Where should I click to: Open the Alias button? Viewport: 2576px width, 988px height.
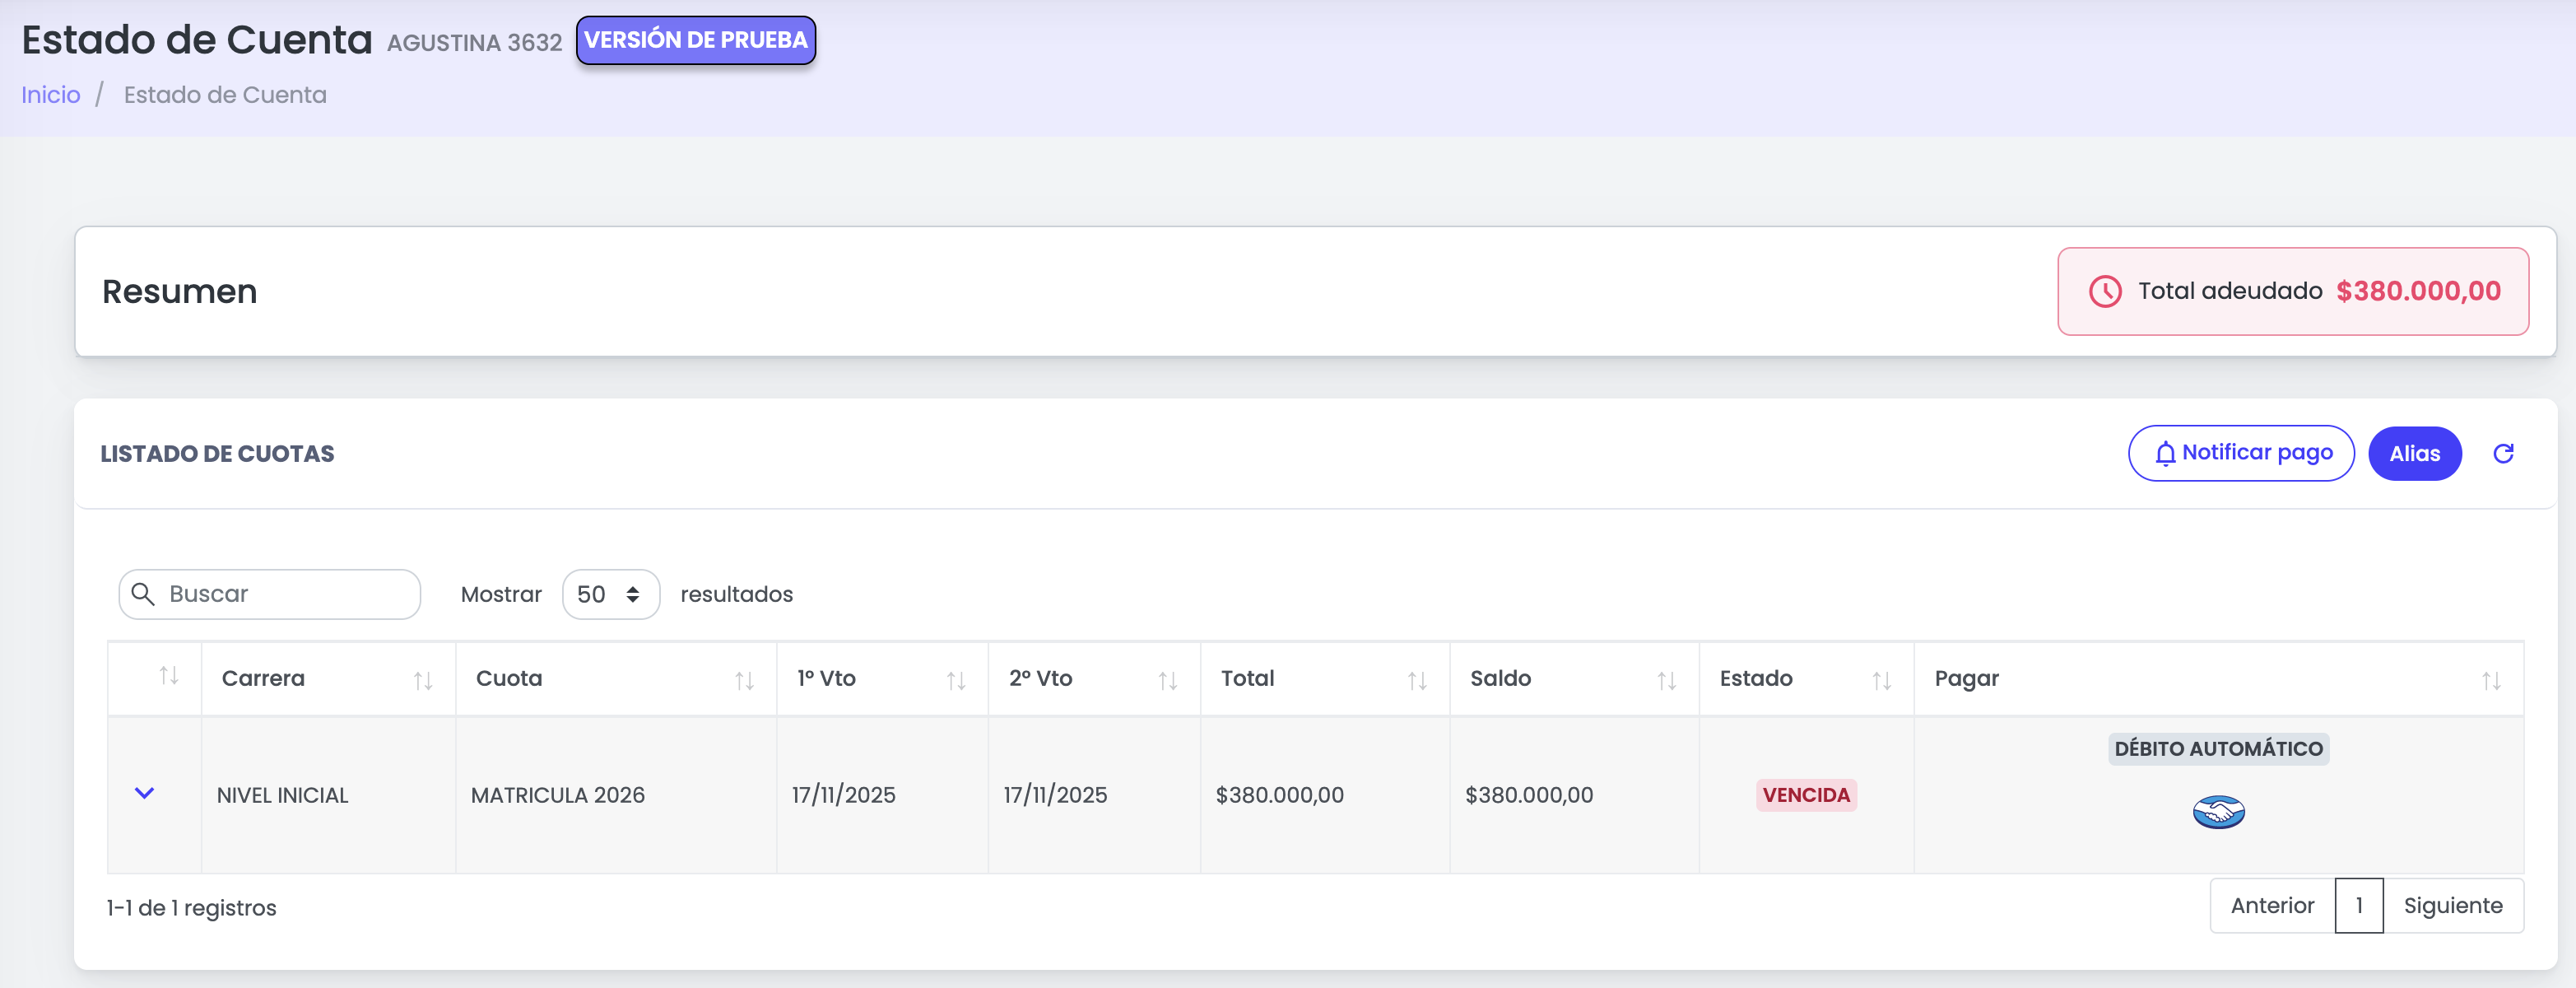[x=2414, y=454]
